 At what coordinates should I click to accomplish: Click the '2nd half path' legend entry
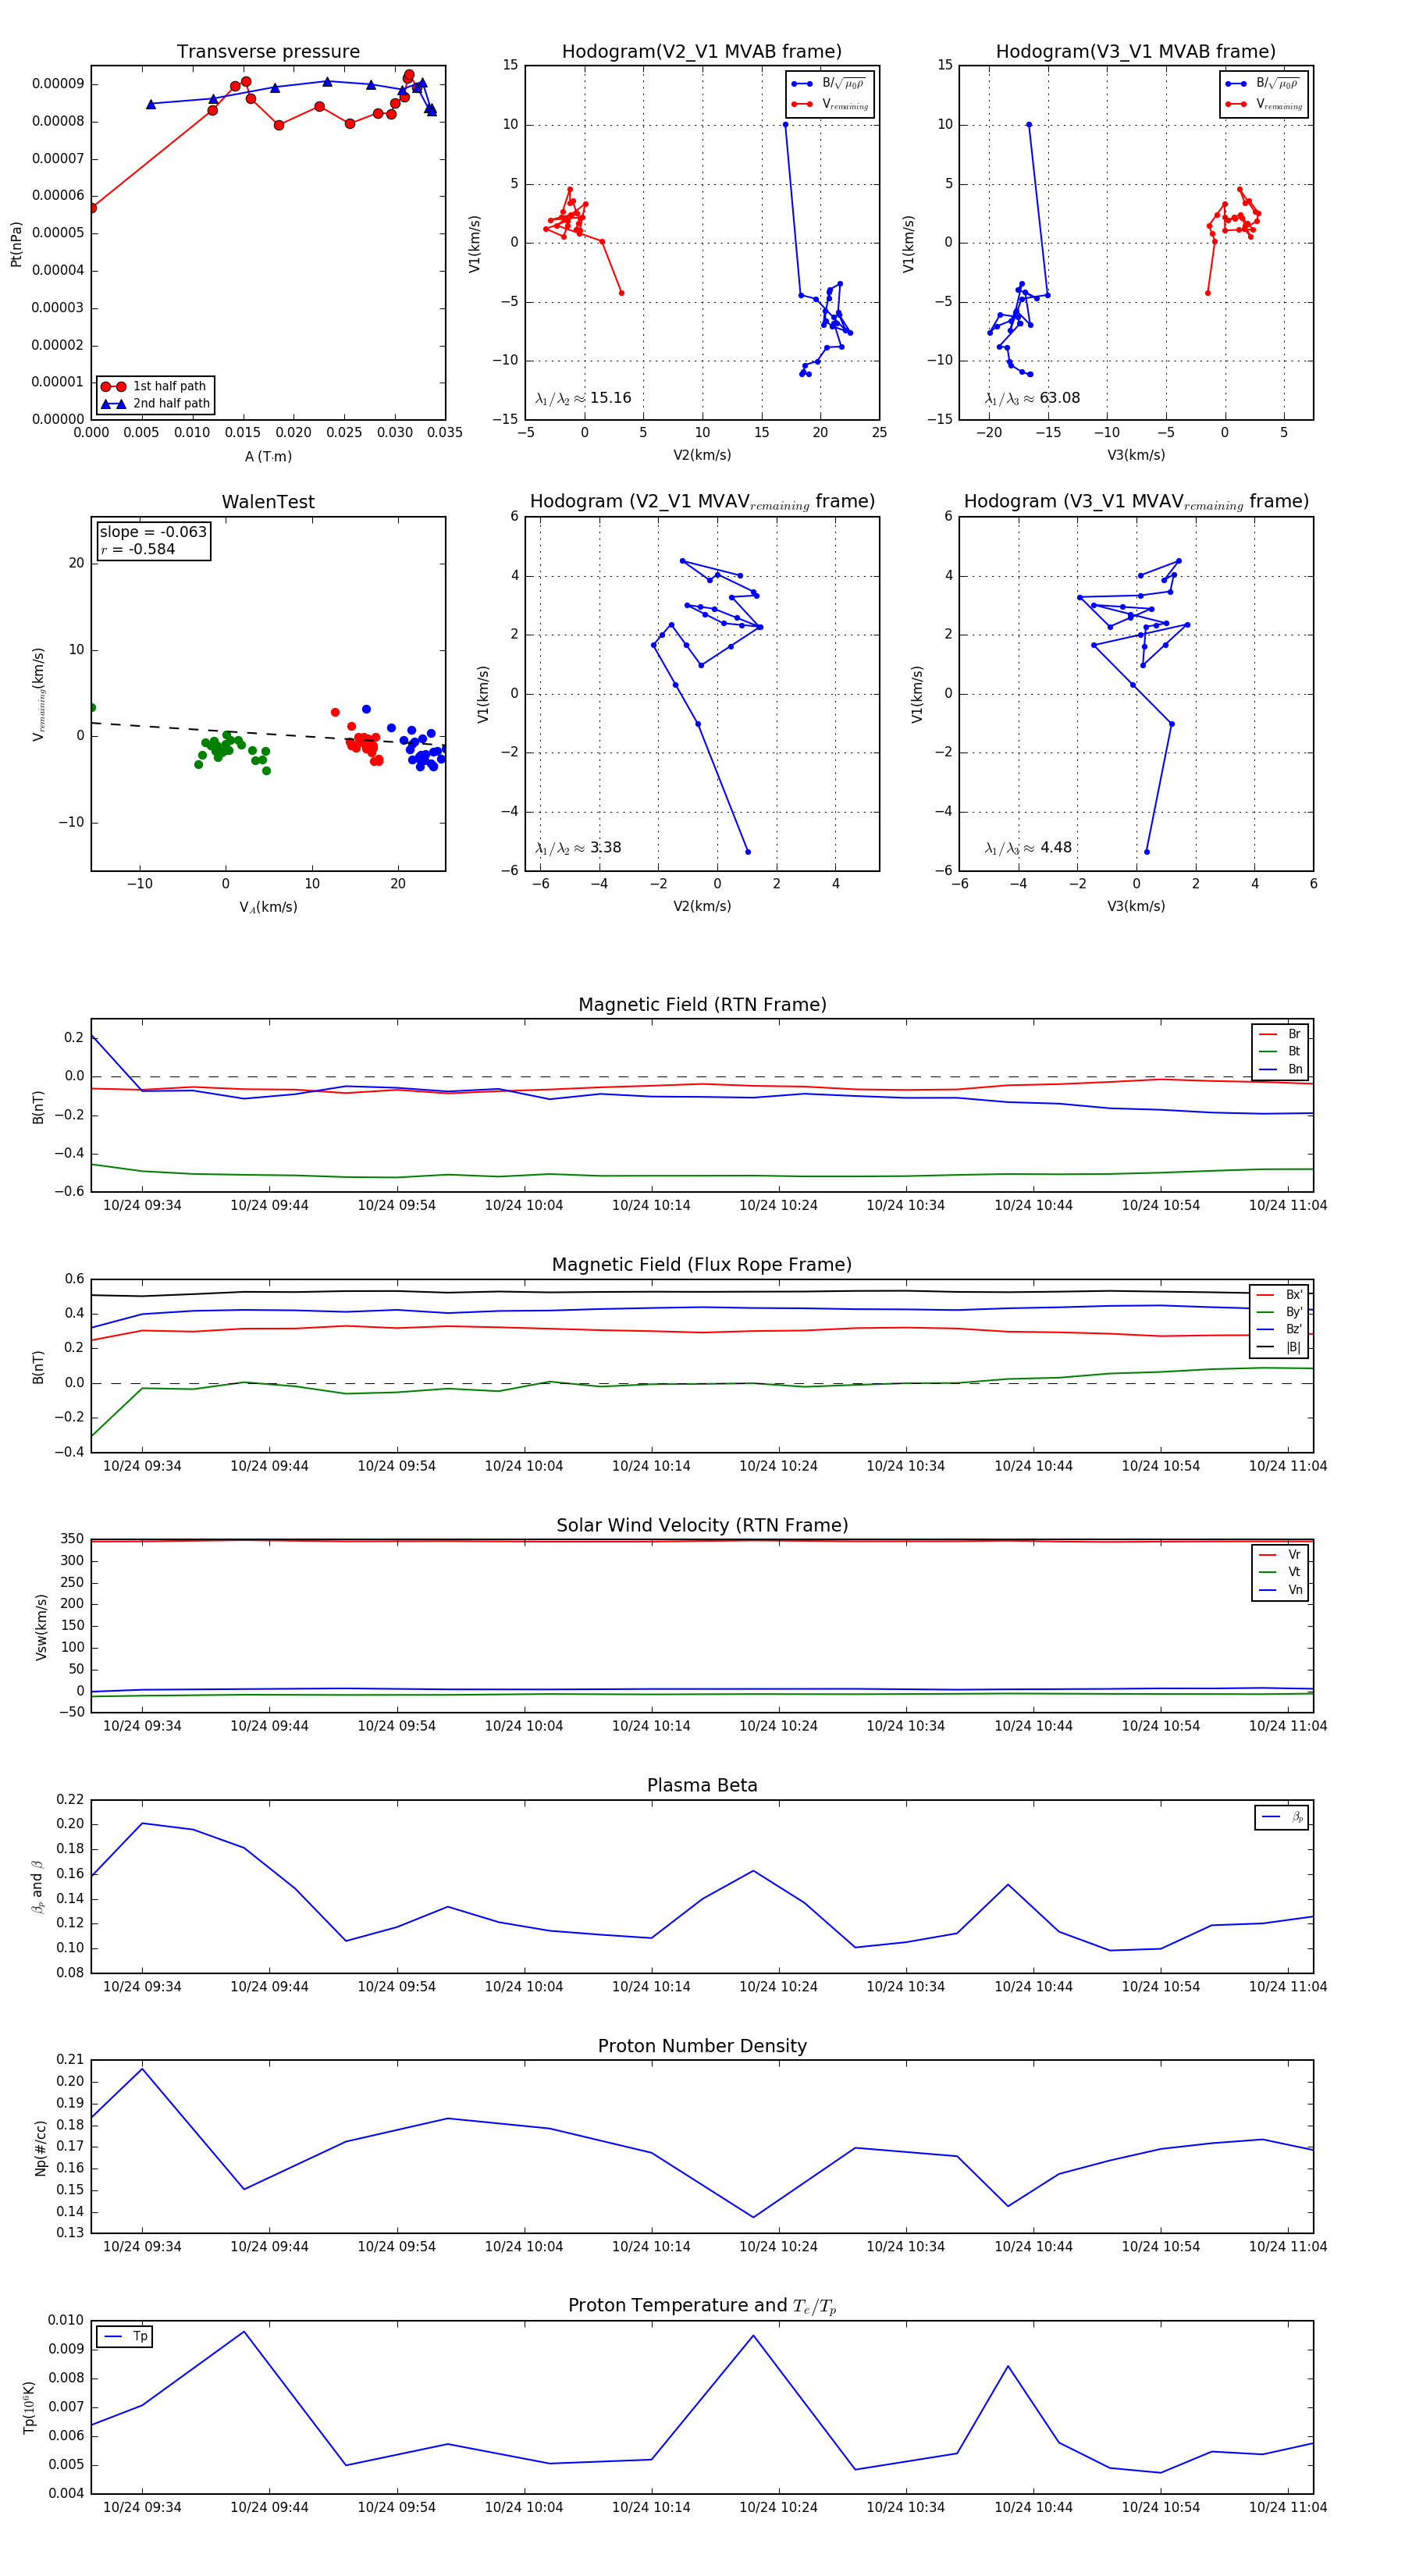pos(155,403)
